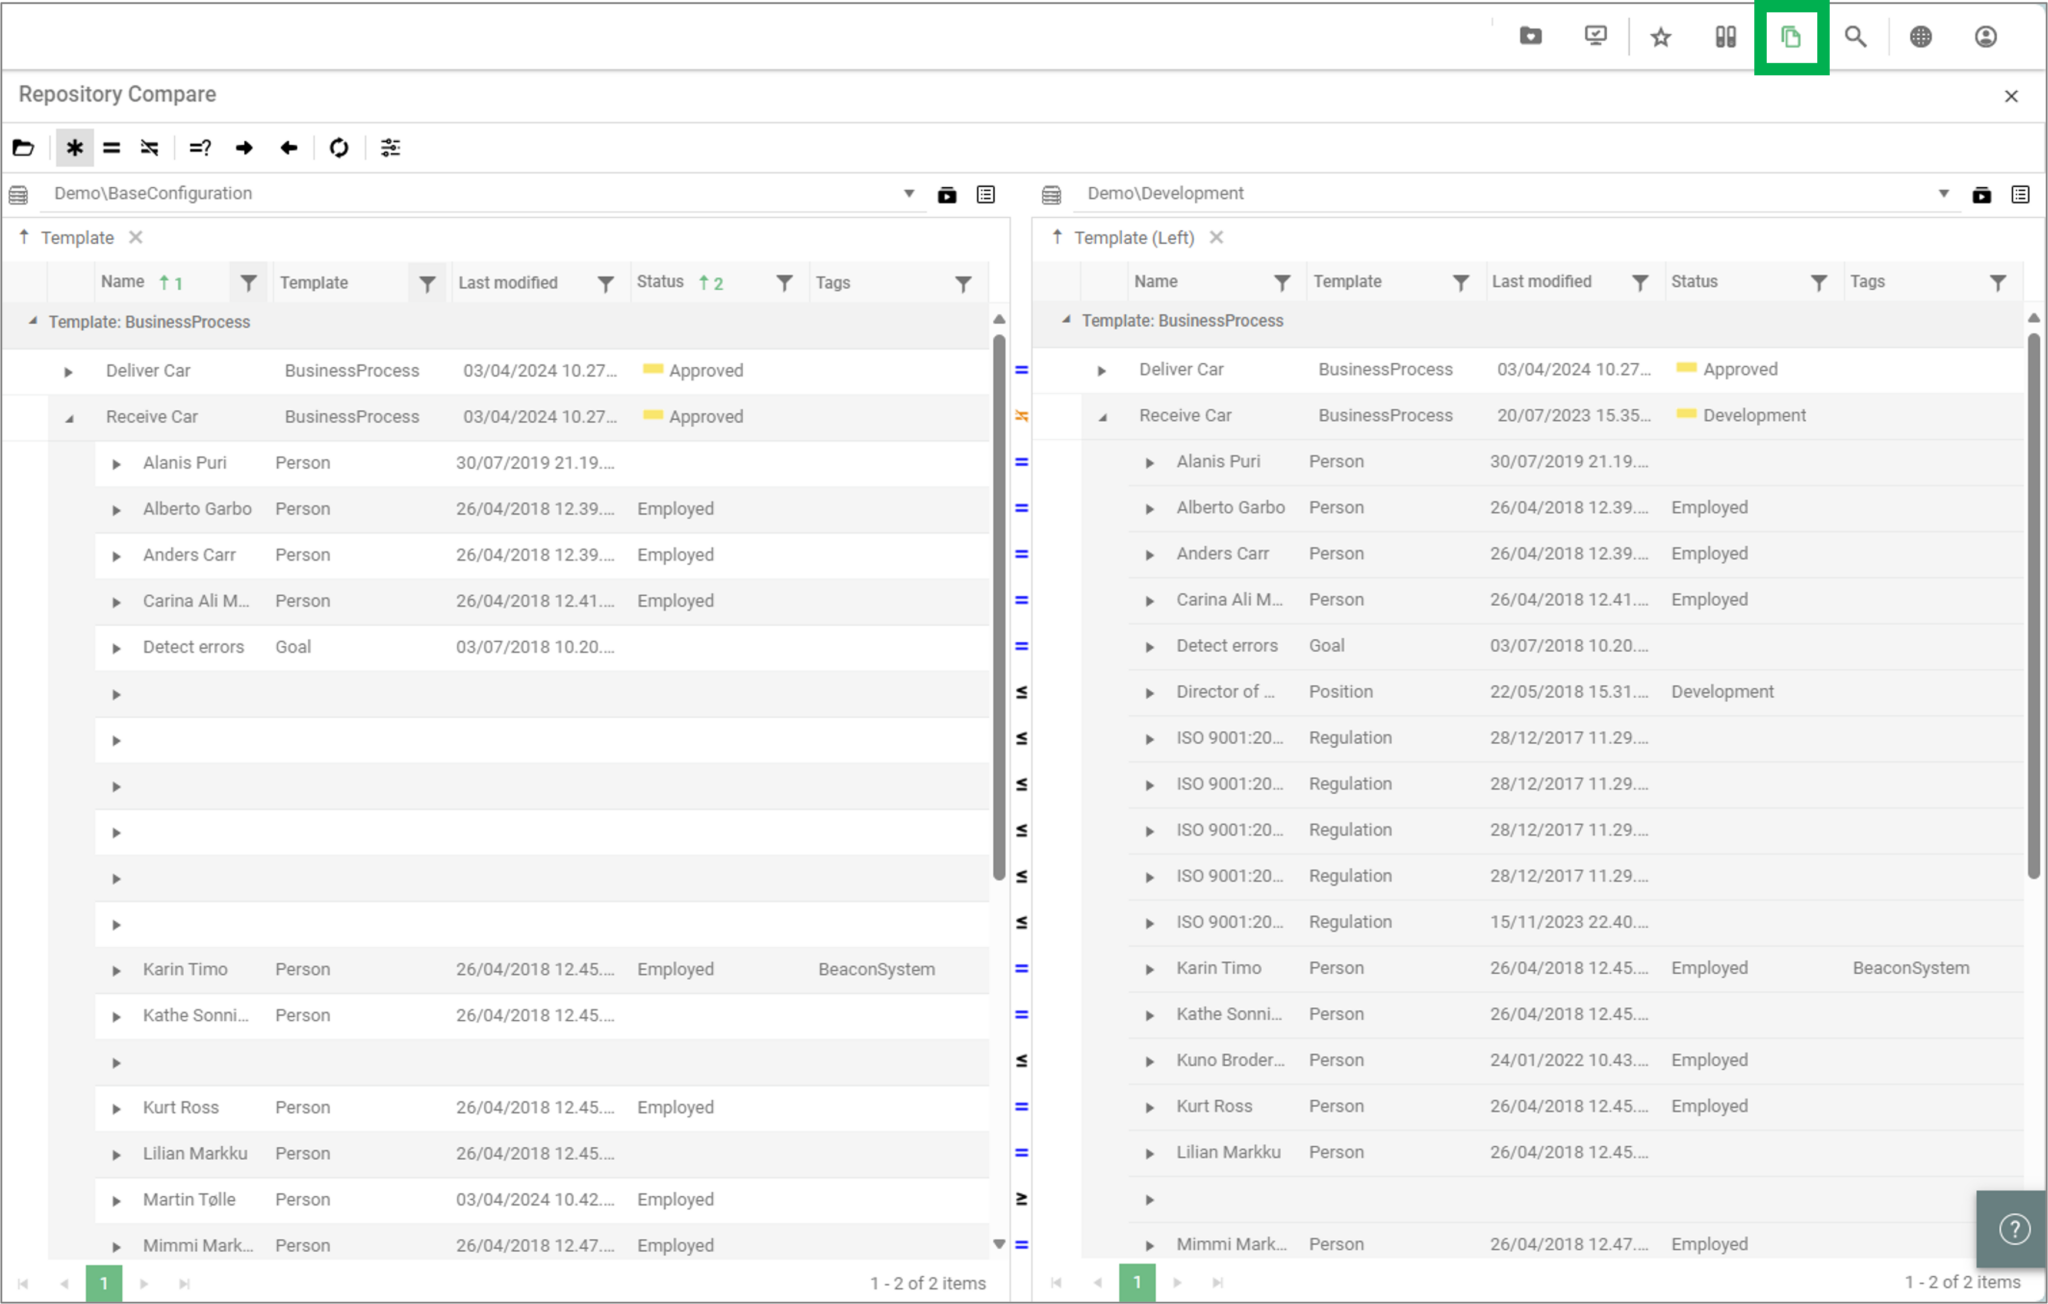Screen dimensions: 2048x1304
Task: Open the compare settings sliders icon
Action: coord(391,148)
